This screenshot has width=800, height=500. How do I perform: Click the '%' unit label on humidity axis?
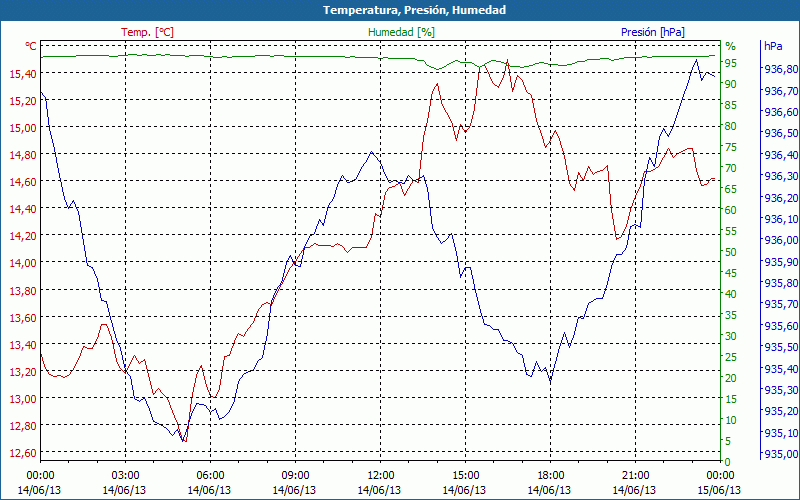pyautogui.click(x=731, y=46)
